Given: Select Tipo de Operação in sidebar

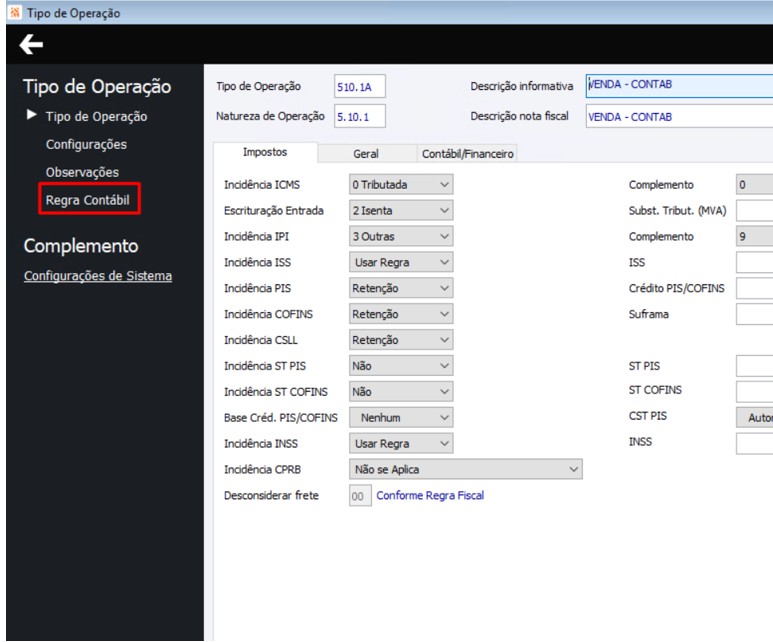Looking at the screenshot, I should (x=96, y=116).
